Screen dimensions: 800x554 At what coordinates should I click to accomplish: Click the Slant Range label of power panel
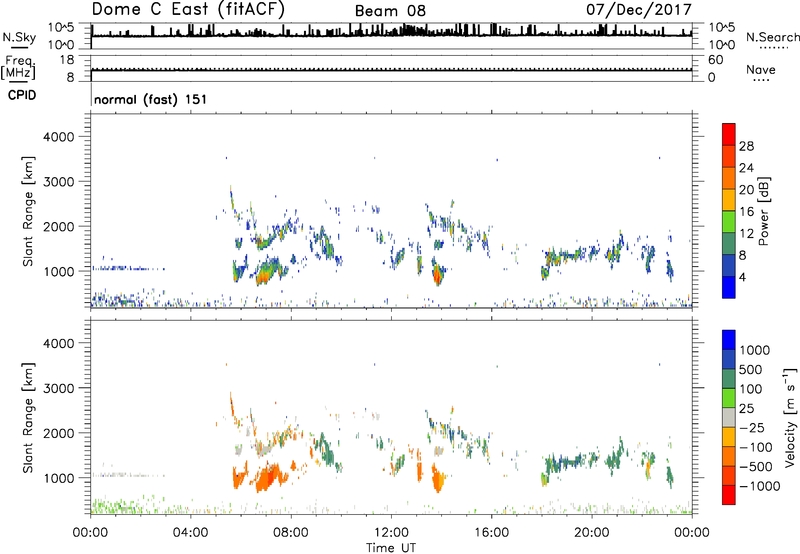(x=28, y=211)
